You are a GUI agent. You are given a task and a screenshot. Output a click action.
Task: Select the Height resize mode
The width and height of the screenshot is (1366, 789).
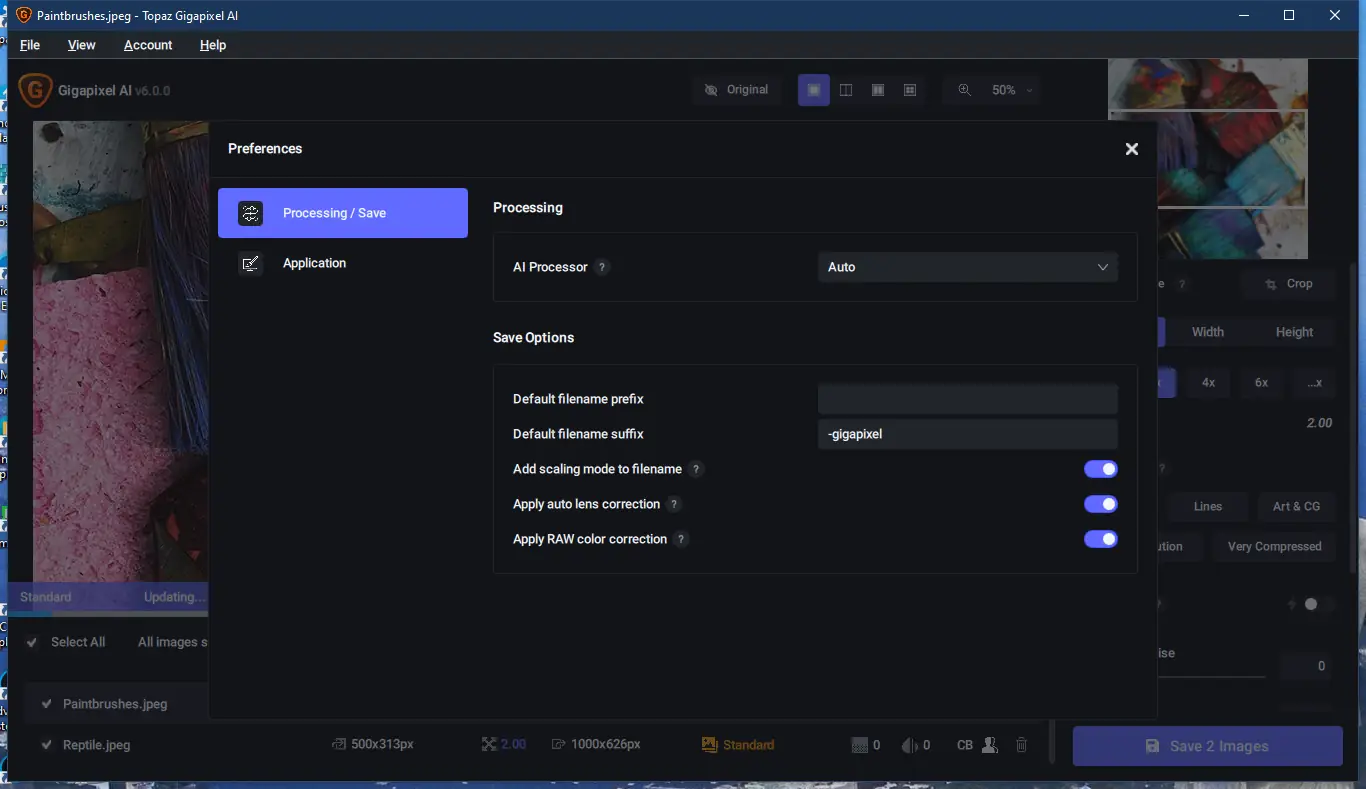[1294, 332]
